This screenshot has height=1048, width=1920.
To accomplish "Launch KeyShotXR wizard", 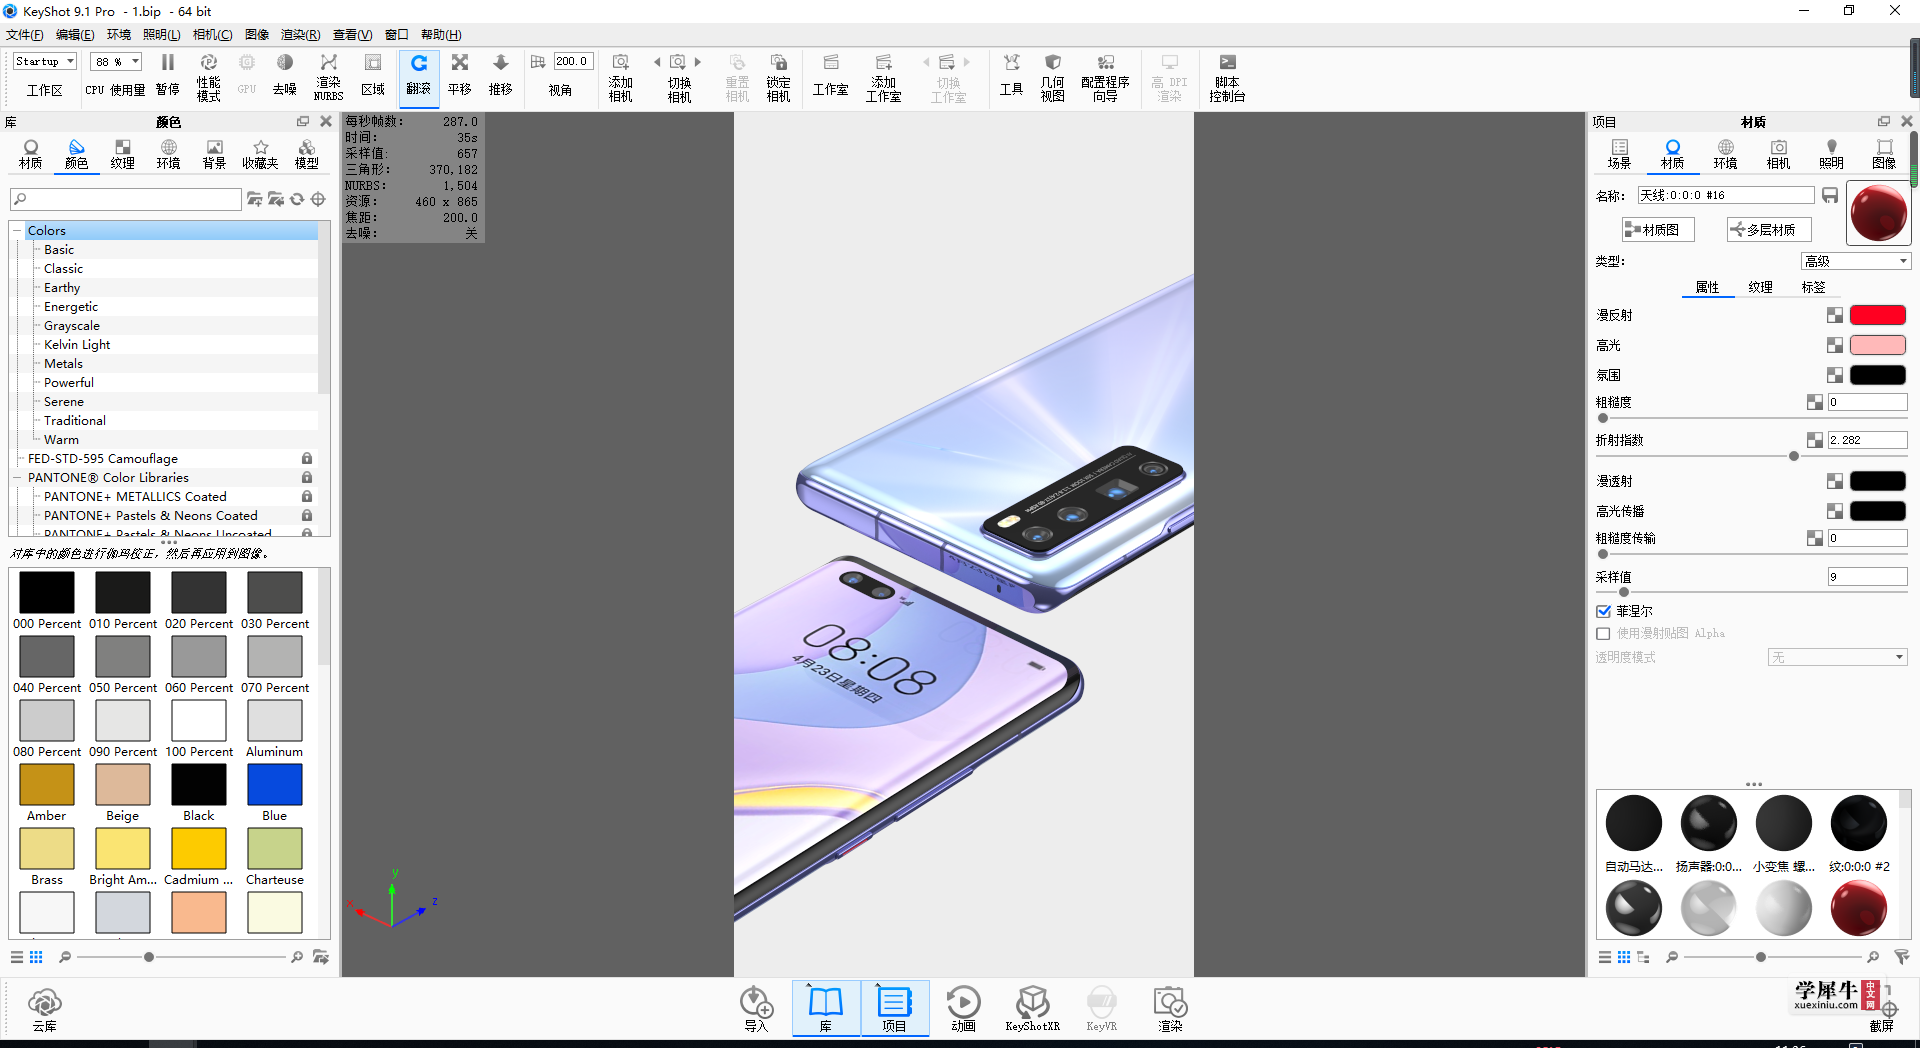I will click(1032, 1009).
